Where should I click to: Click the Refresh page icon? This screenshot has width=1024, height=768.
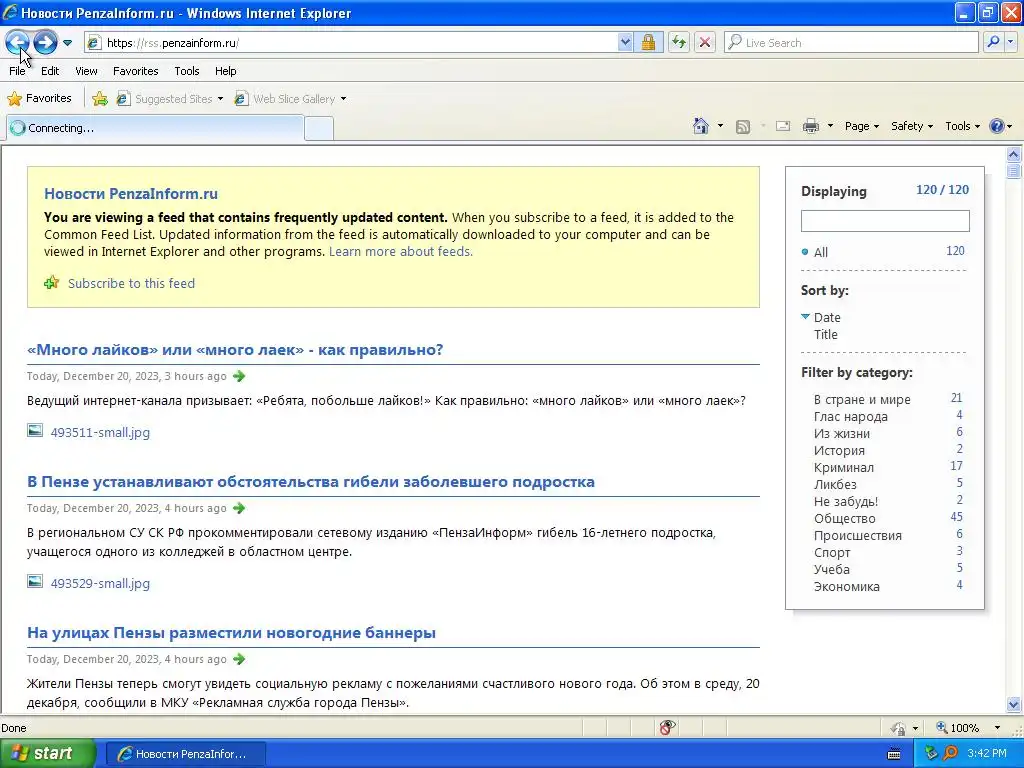tap(679, 43)
